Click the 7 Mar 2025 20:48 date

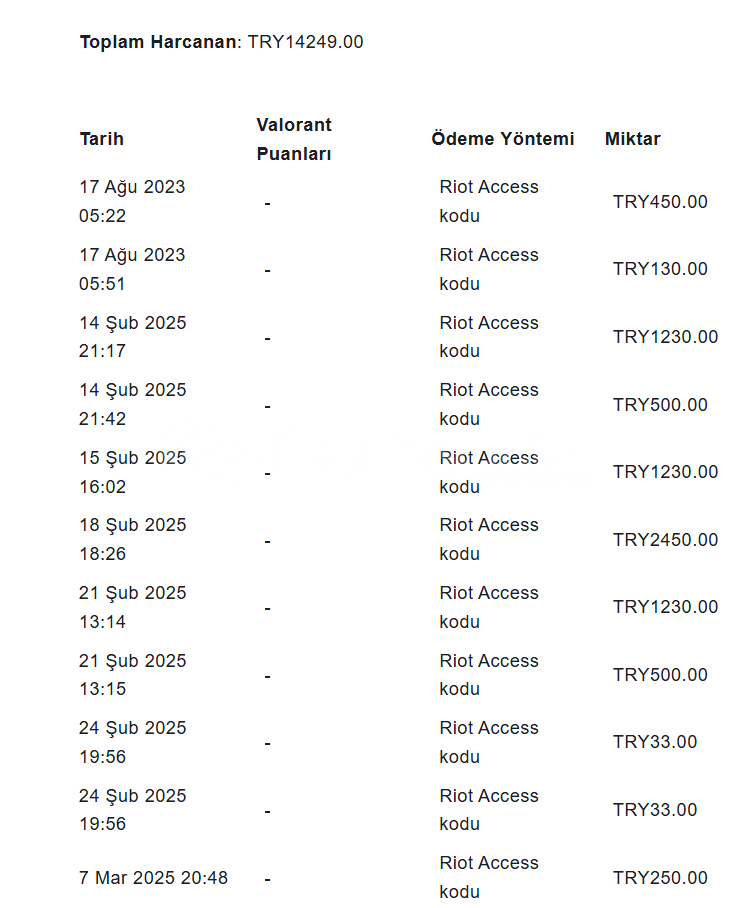pos(154,878)
